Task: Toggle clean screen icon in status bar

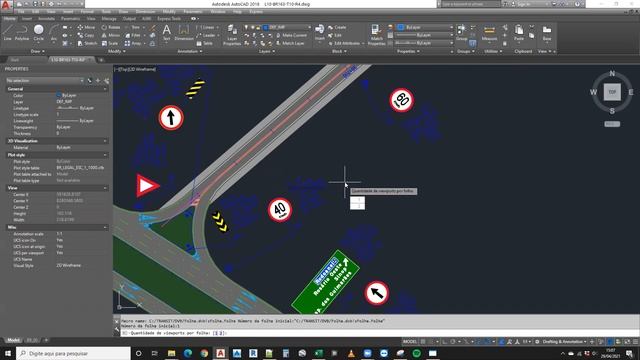Action: [x=627, y=342]
